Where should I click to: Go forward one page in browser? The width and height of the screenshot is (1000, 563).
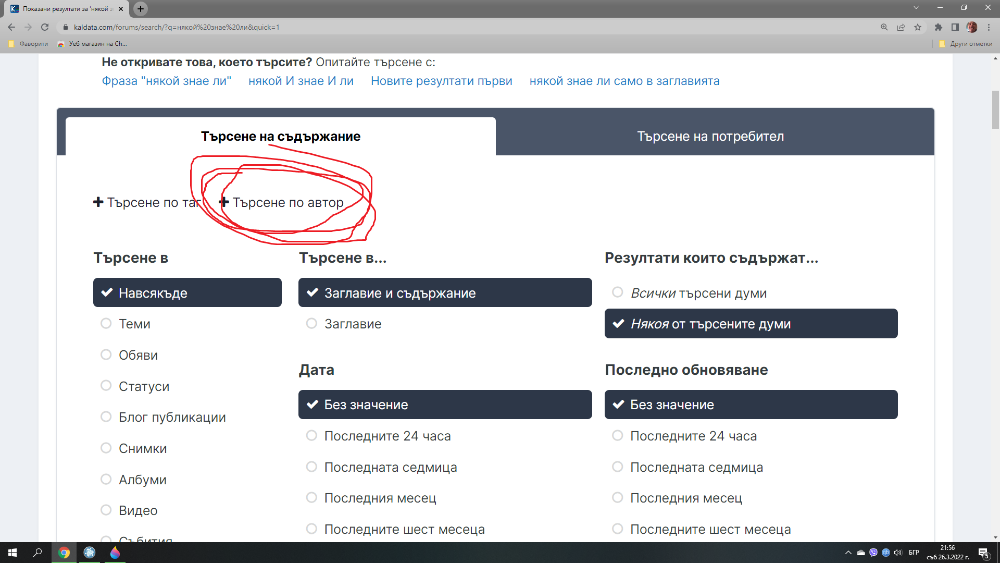[28, 27]
